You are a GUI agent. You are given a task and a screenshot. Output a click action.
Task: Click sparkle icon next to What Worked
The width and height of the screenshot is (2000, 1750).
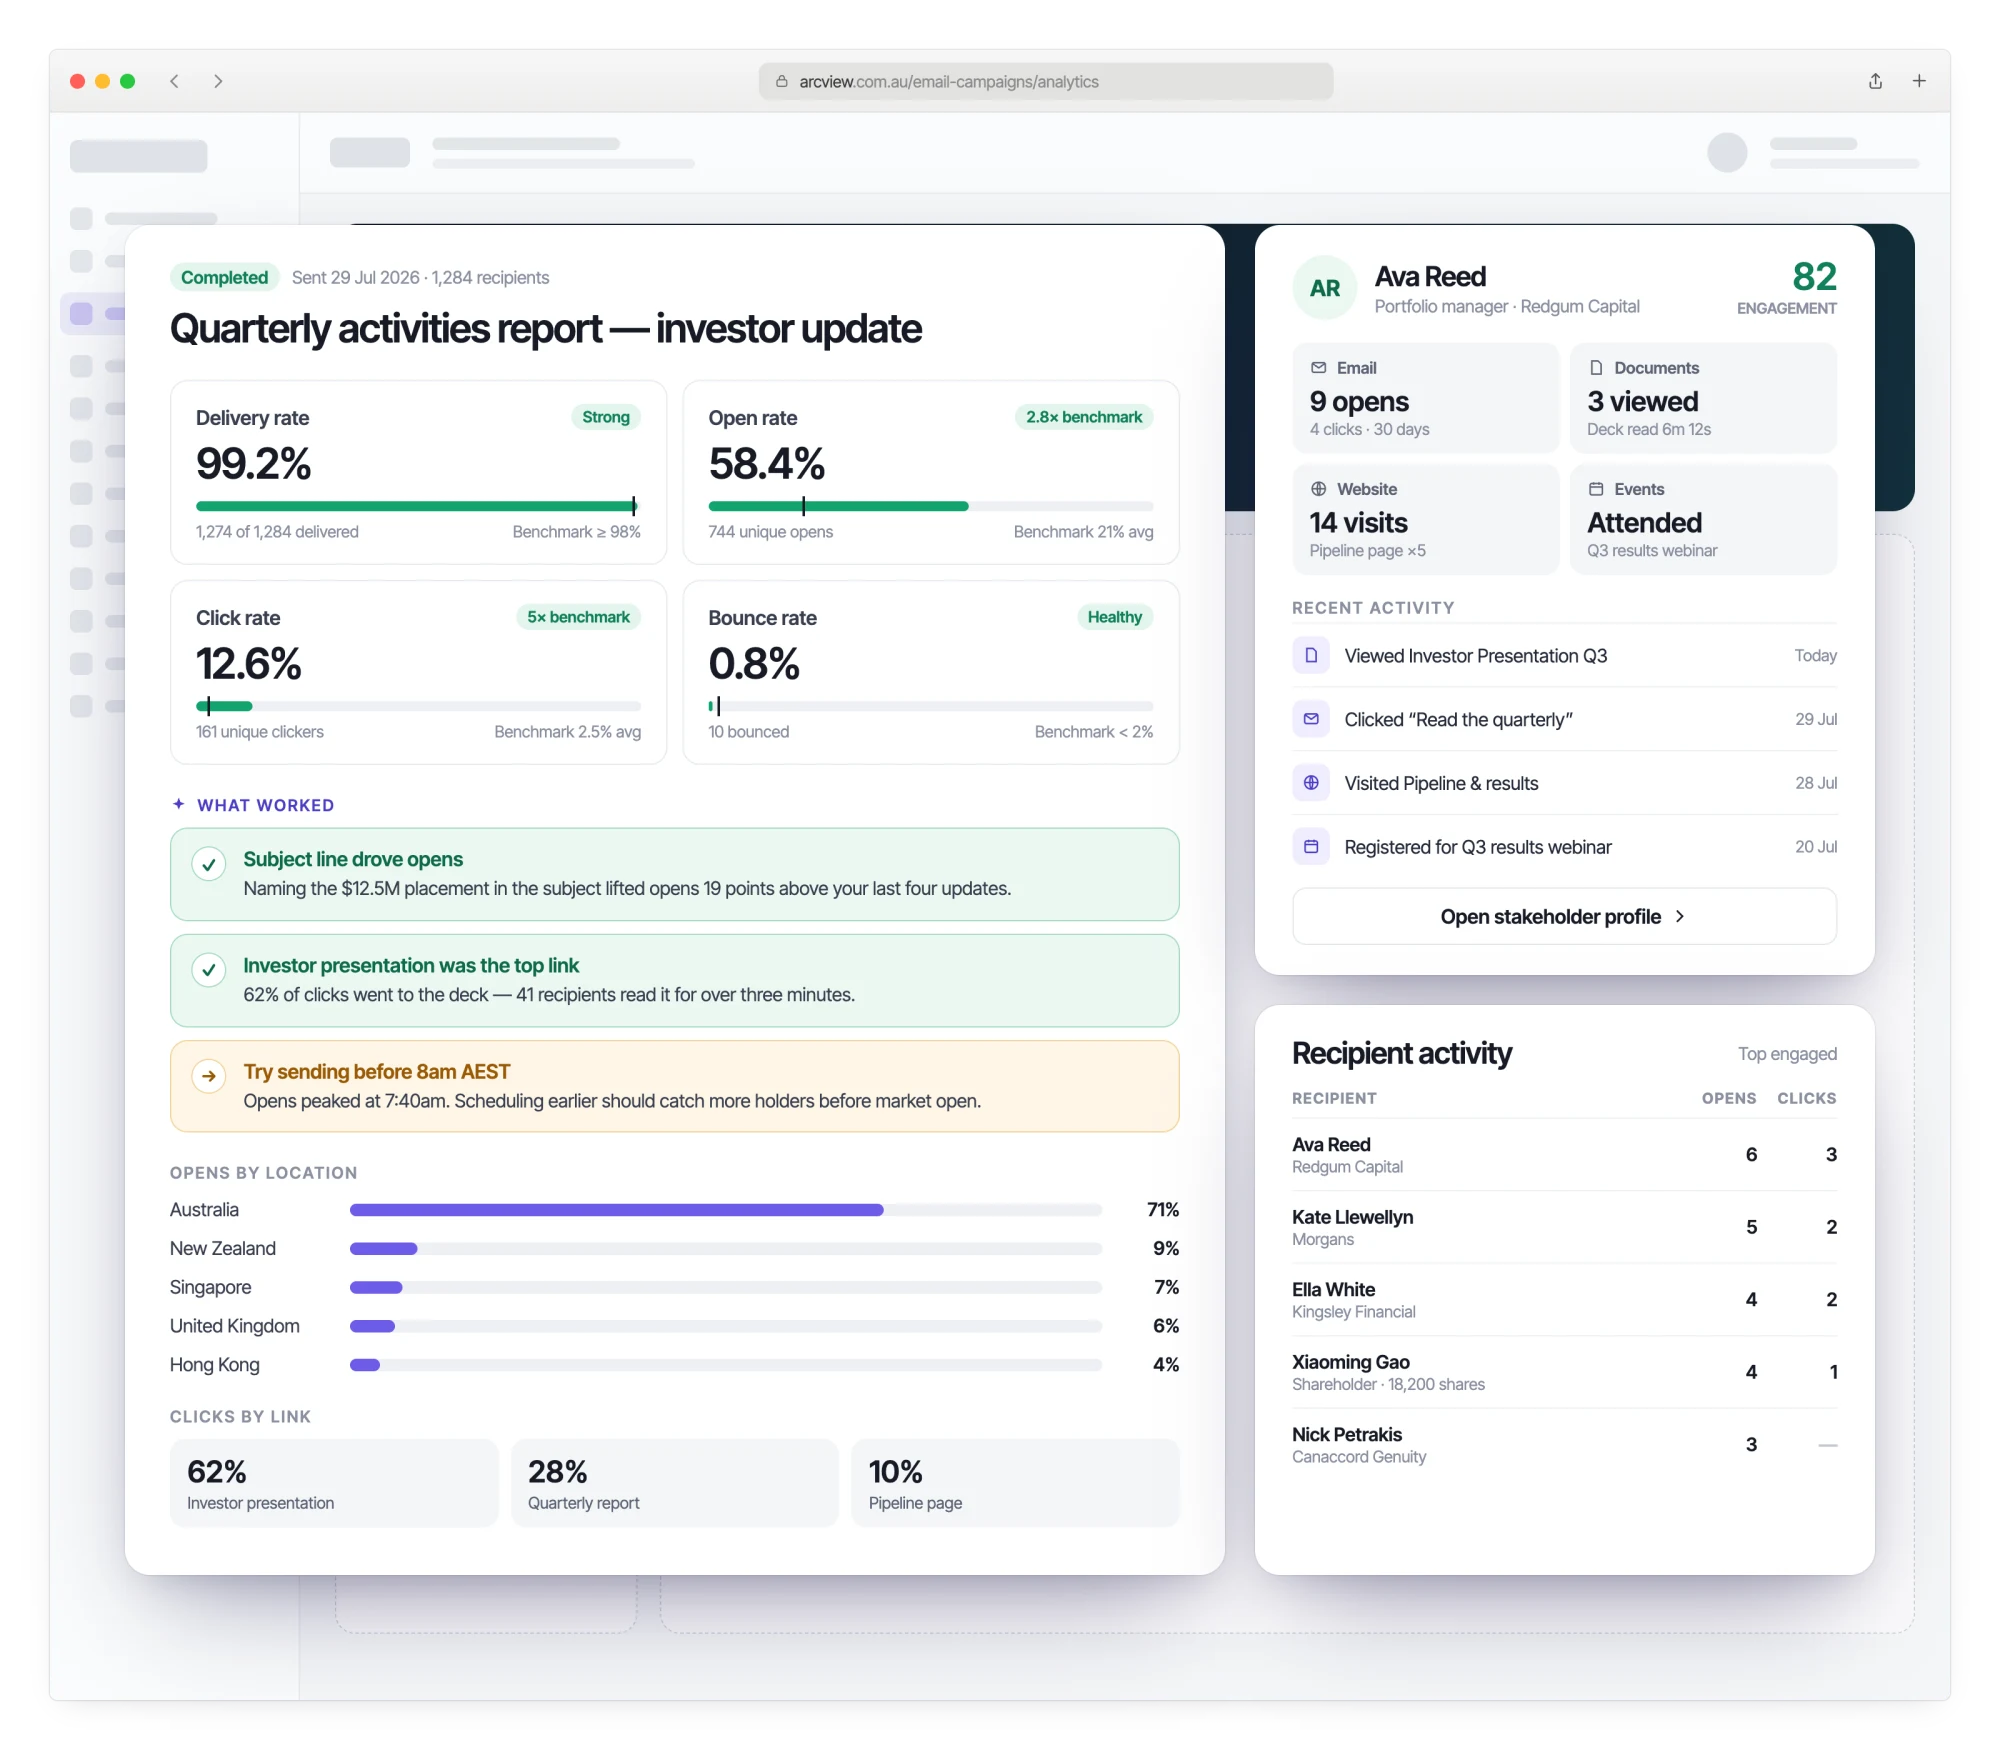[x=179, y=804]
